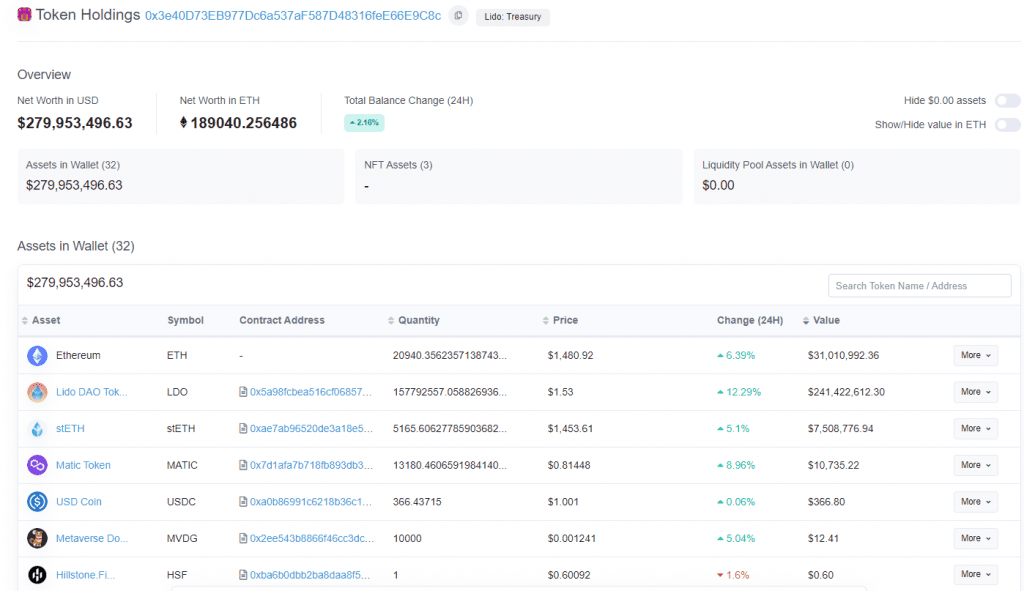Image resolution: width=1024 pixels, height=591 pixels.
Task: Copy the treasury wallet address icon
Action: 458,16
